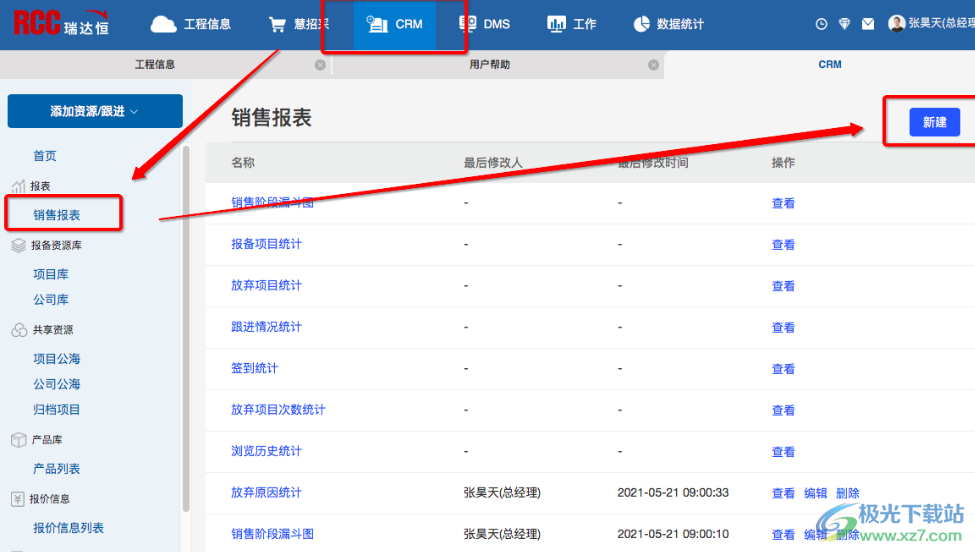Click the 最后修改人 column header
Viewport: 975px width, 552px height.
tap(492, 163)
